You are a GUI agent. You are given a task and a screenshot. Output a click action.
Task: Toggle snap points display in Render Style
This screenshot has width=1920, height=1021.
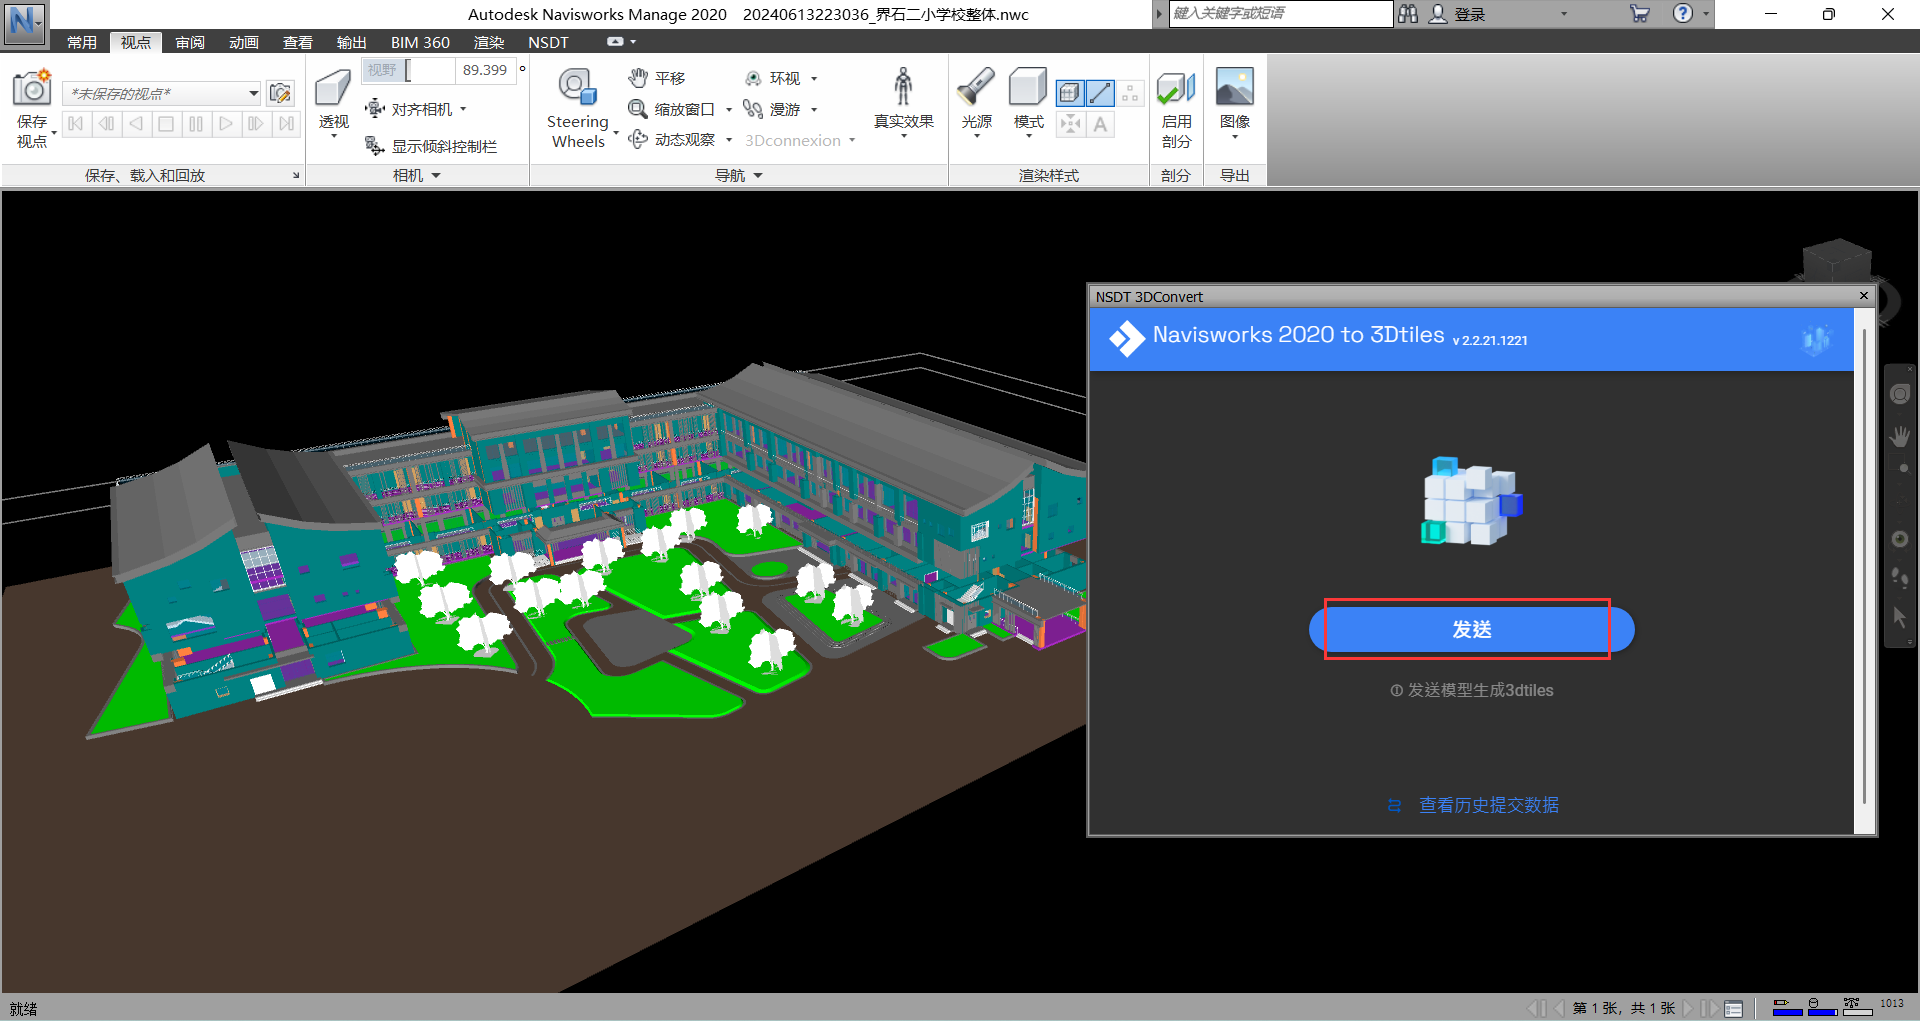click(x=1070, y=125)
